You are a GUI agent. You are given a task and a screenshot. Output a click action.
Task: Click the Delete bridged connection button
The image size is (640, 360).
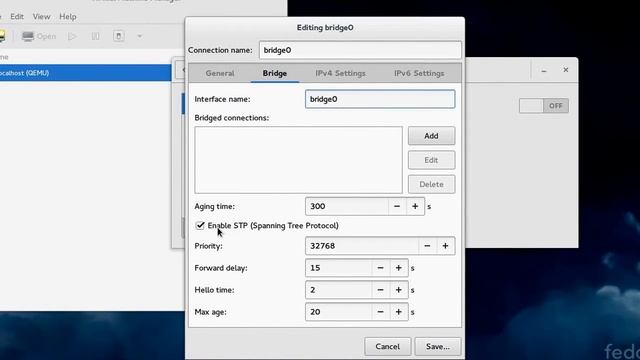pos(431,184)
